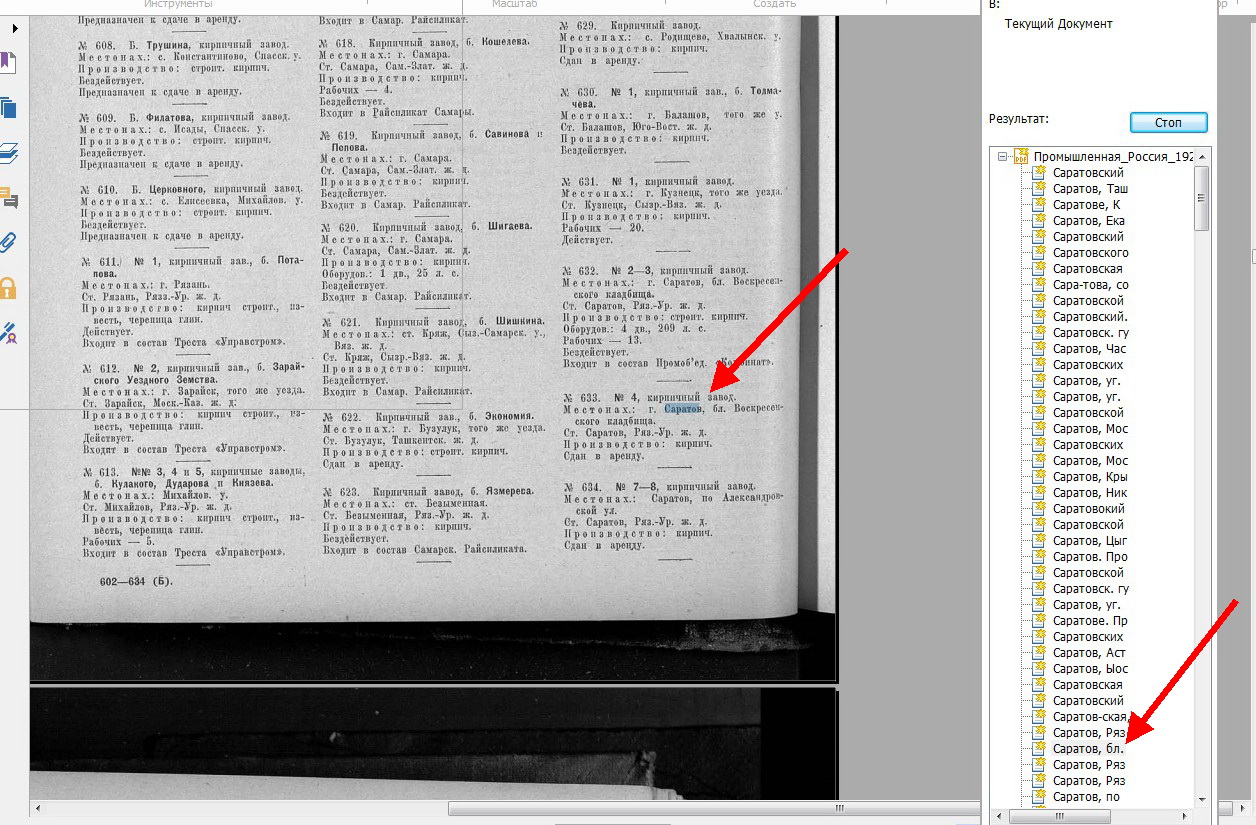Jump to result 'Саратове, К'
The height and width of the screenshot is (825, 1256).
tap(1087, 205)
